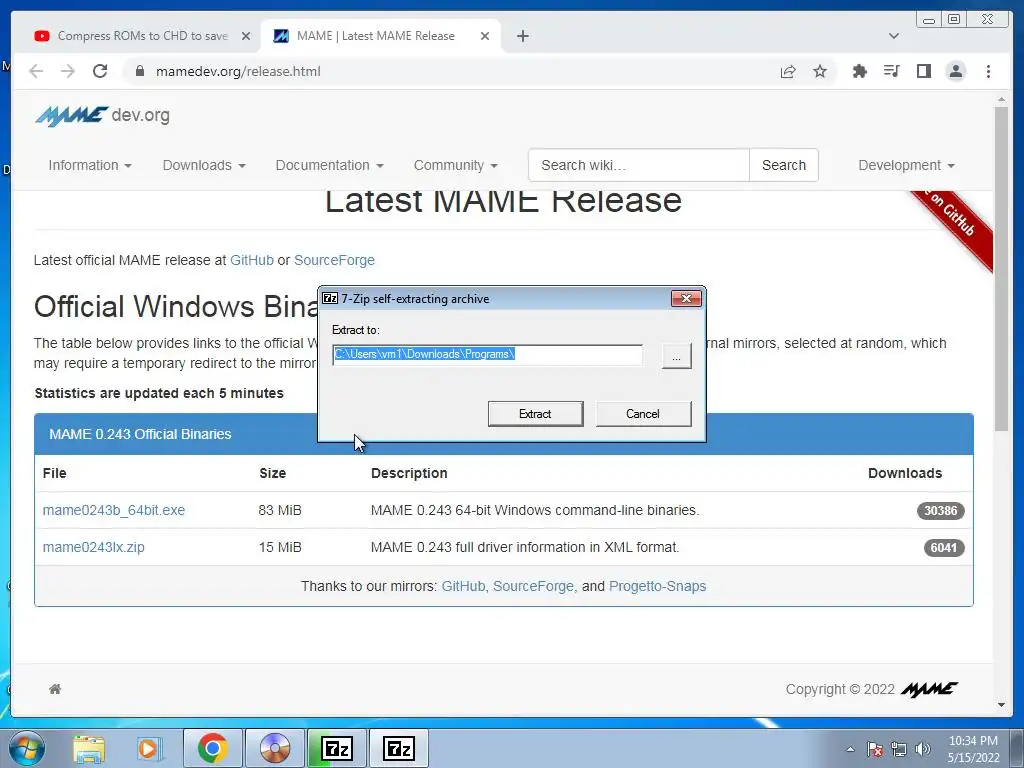Click the first 7-Zip taskbar icon
Image resolution: width=1024 pixels, height=768 pixels.
[337, 748]
